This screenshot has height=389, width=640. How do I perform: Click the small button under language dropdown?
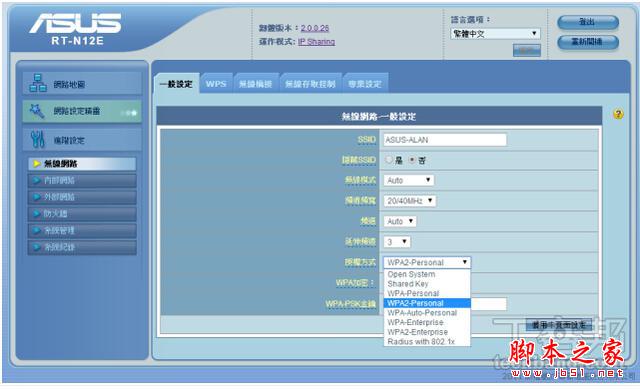pos(527,50)
